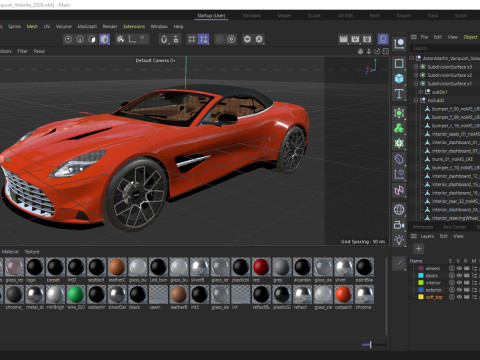Click the Spline rectangle tool icon

(x=399, y=63)
